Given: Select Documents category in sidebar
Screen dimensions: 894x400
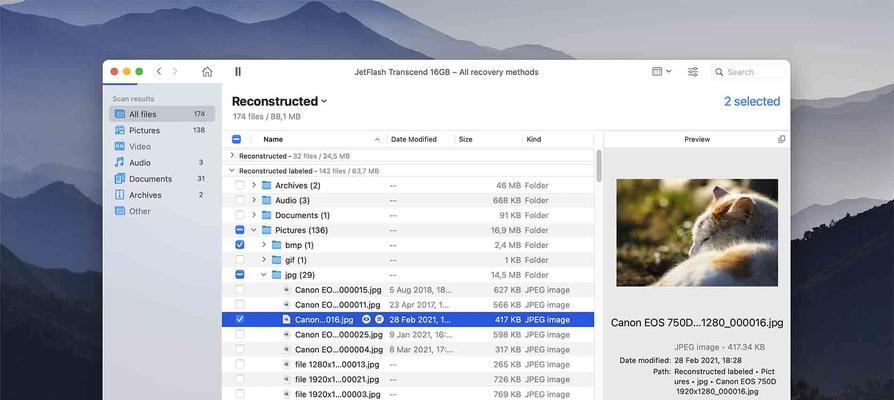Looking at the screenshot, I should tap(162, 179).
